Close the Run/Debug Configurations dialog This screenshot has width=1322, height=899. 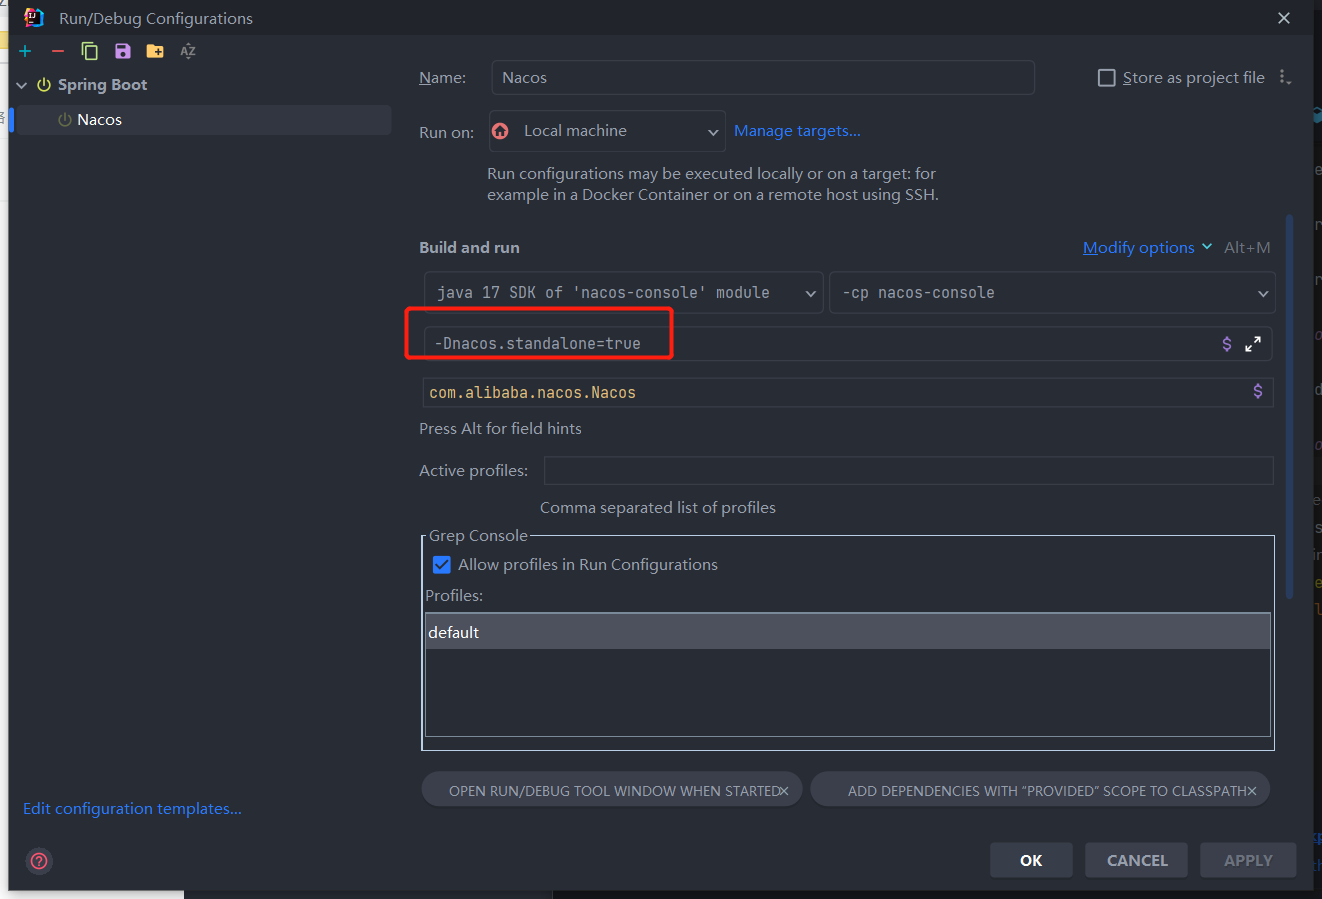click(1284, 18)
